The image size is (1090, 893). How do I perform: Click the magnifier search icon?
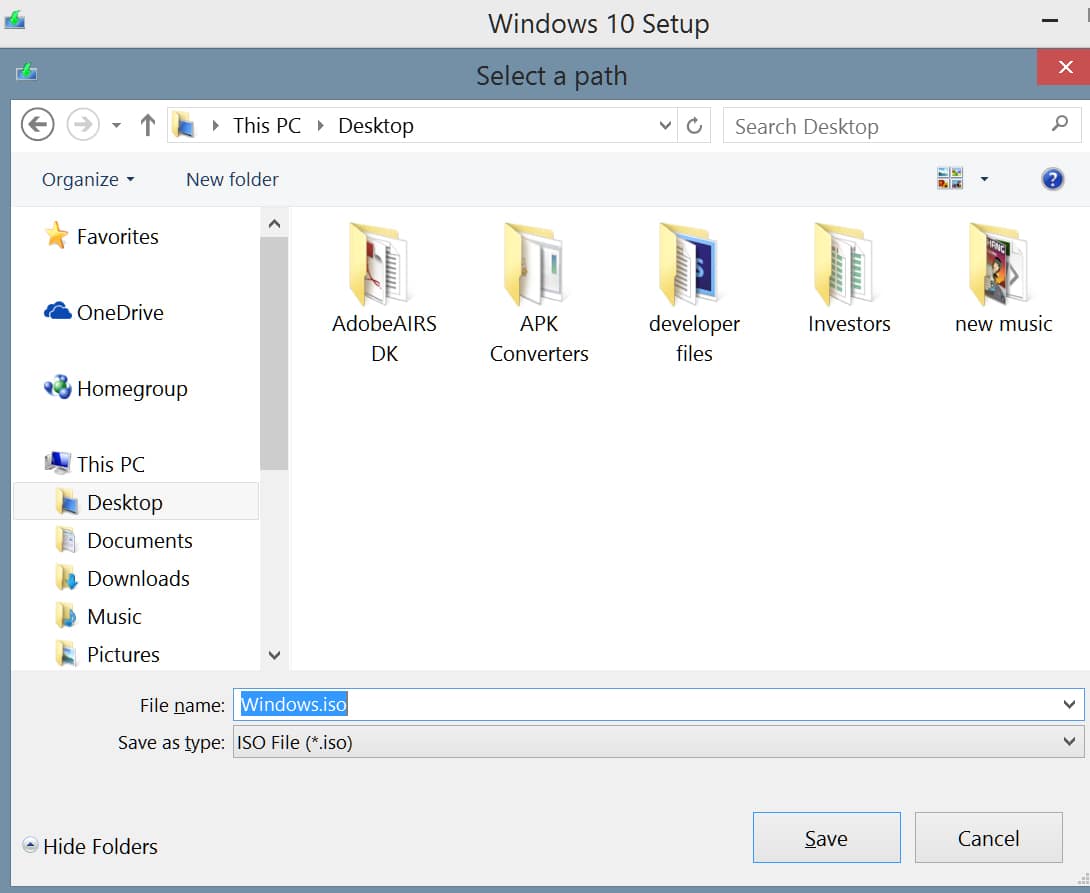pyautogui.click(x=1060, y=124)
